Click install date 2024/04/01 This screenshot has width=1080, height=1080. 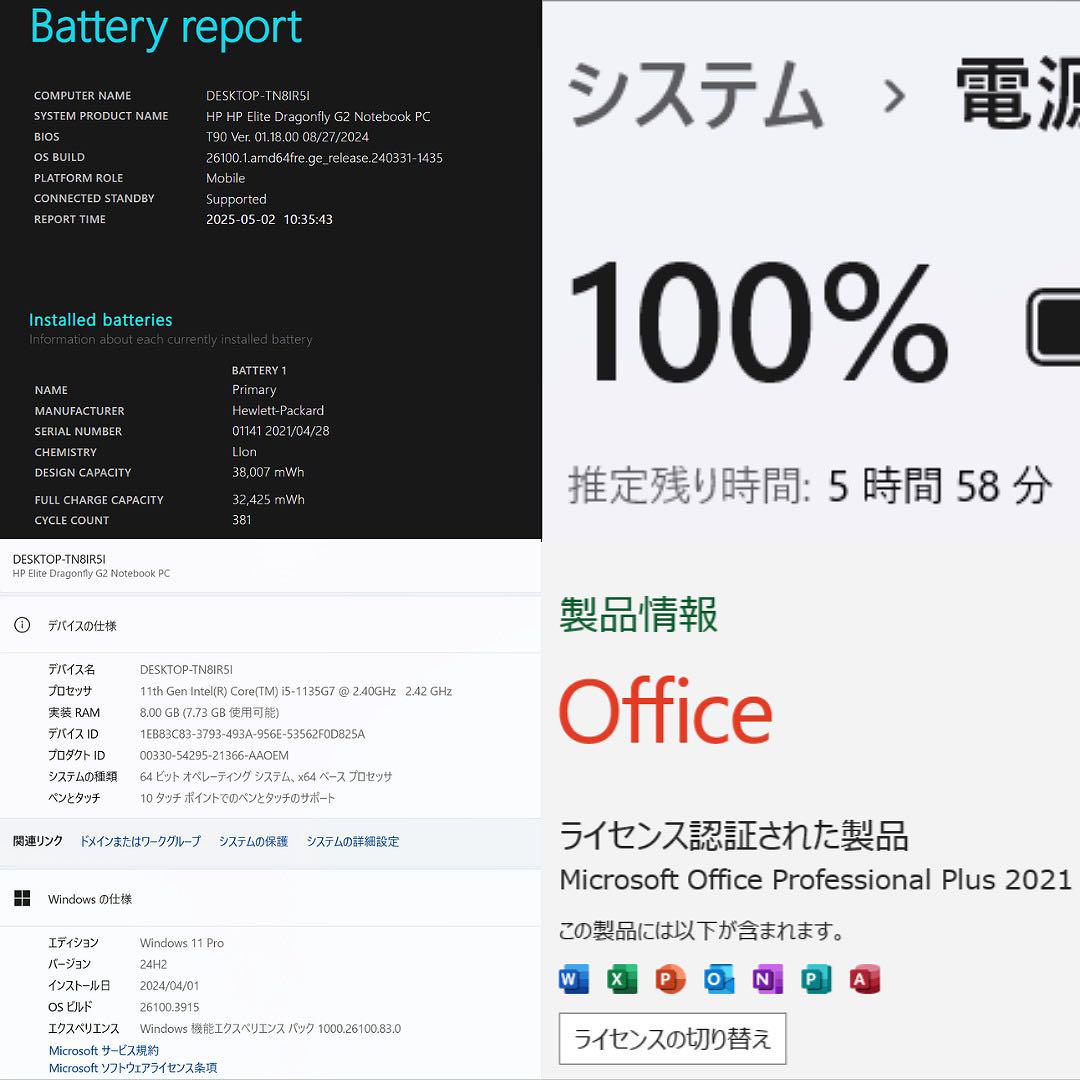(169, 986)
